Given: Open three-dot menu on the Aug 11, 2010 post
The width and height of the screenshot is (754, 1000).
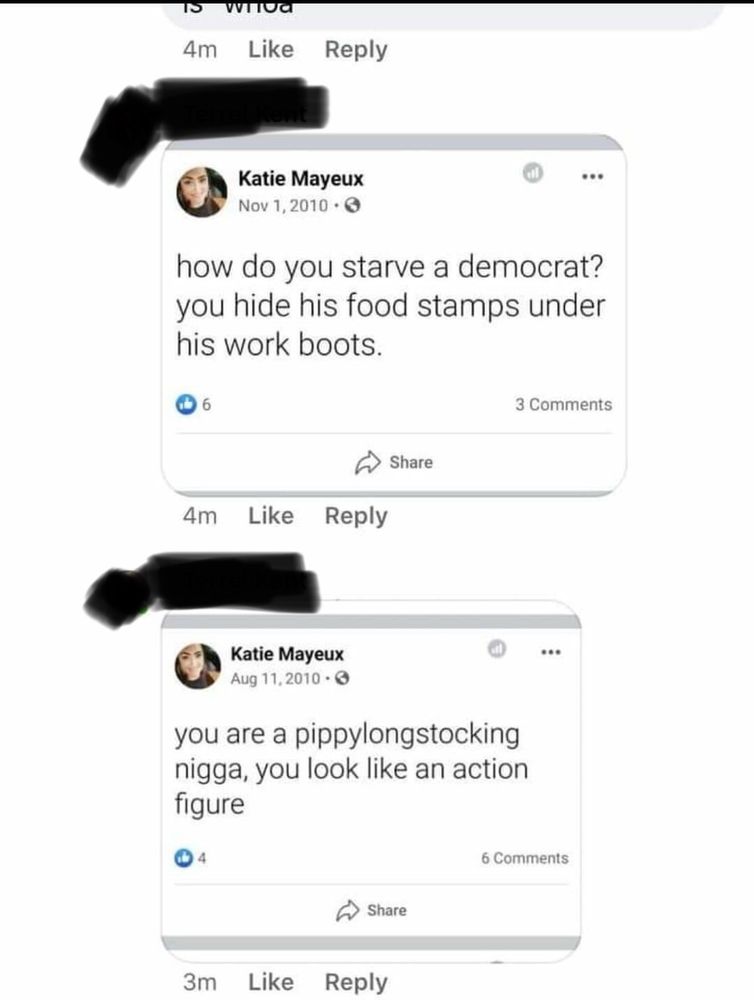Looking at the screenshot, I should pos(551,653).
